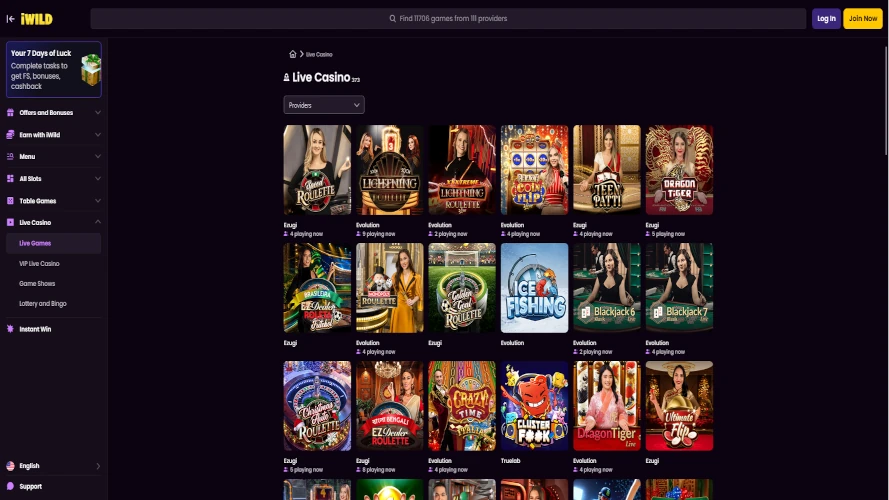Collapse the sidebar with the arrow icon
889x500 pixels.
pos(10,19)
